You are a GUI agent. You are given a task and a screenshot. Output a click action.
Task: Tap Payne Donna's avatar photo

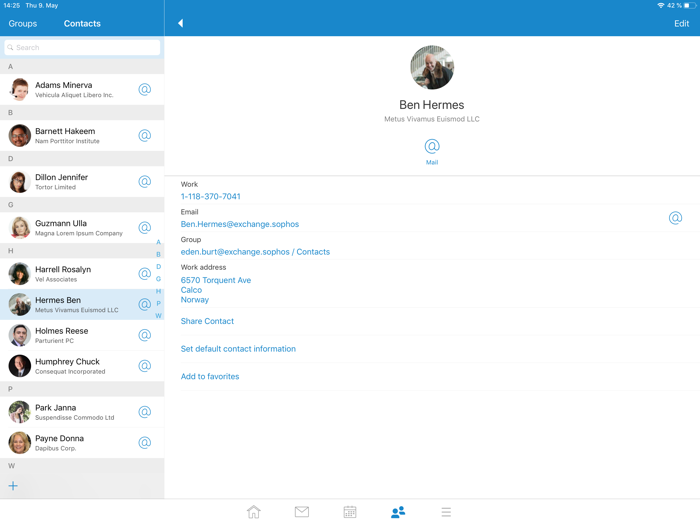coord(20,442)
